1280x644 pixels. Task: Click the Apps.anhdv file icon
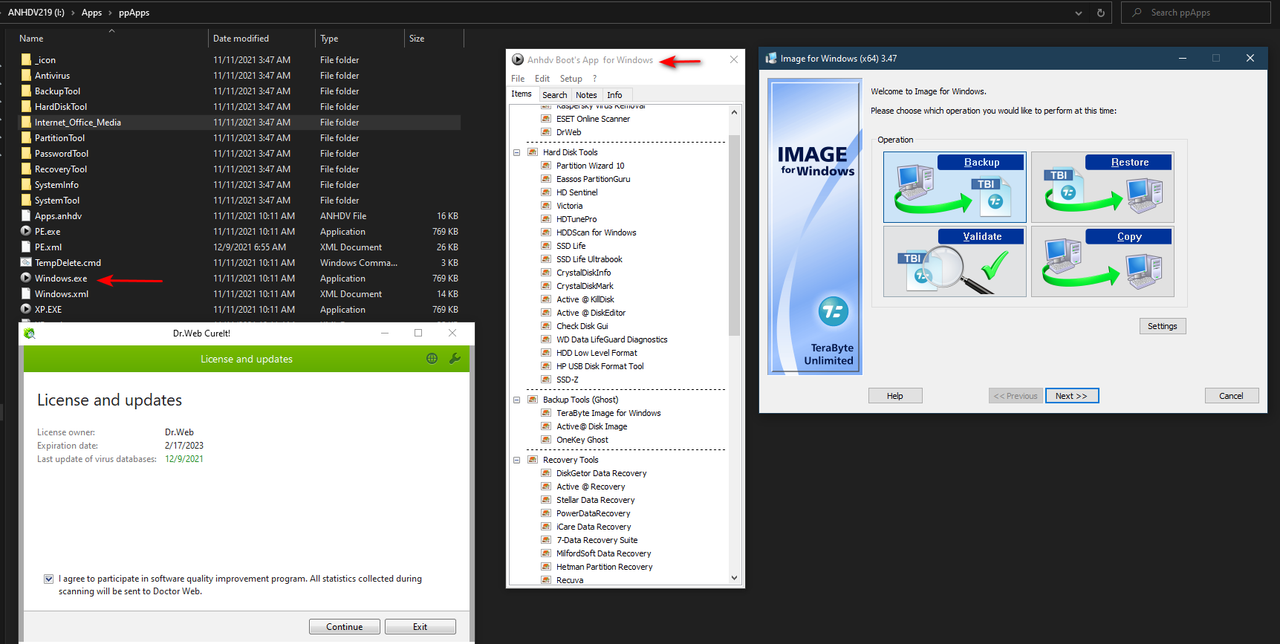pos(26,216)
